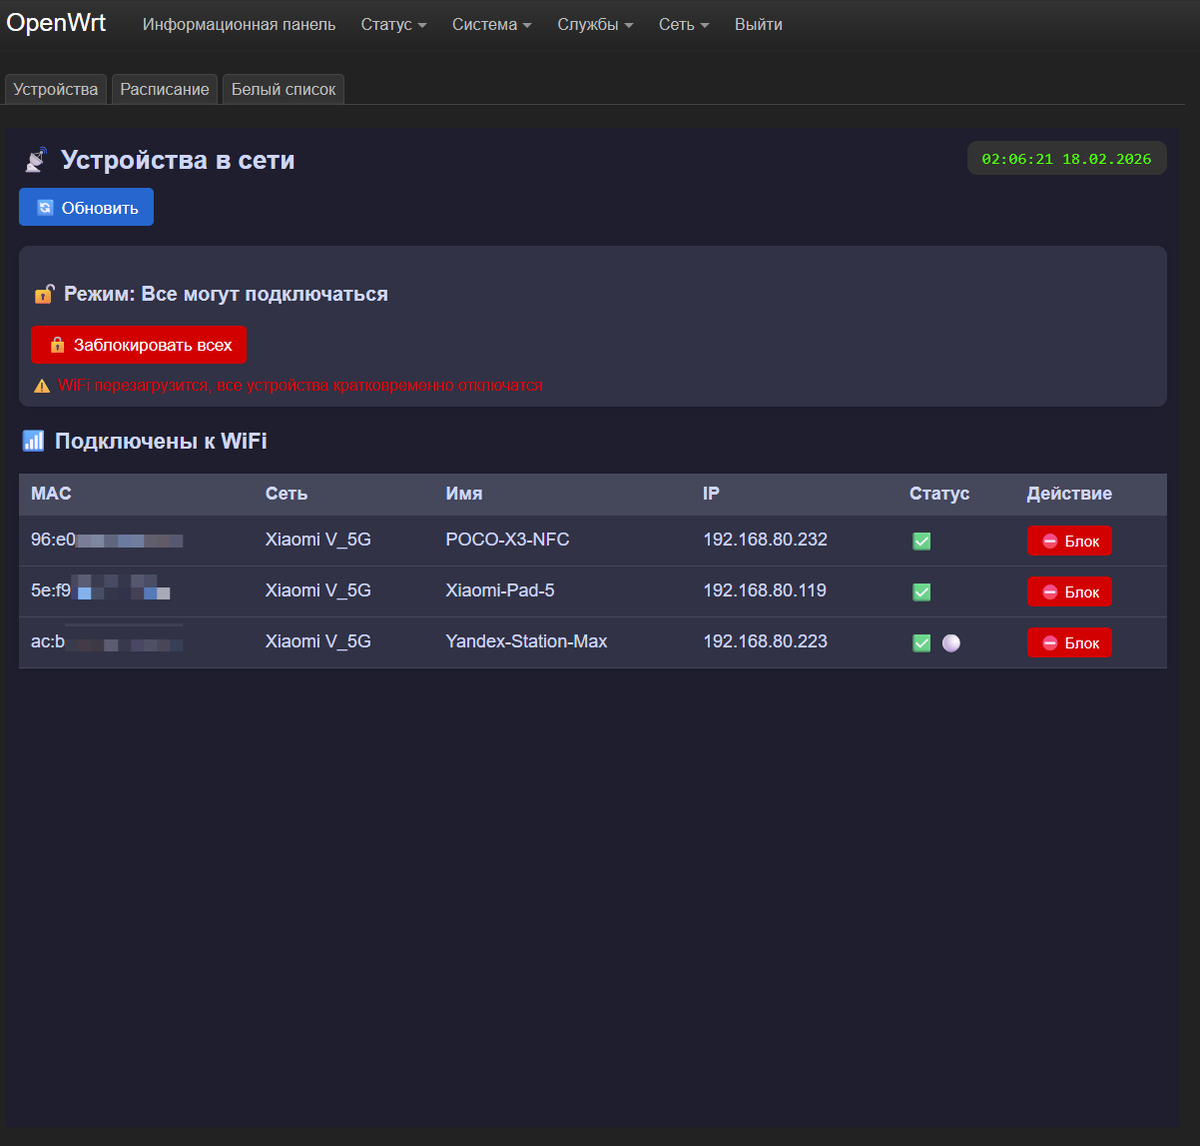Click Xiaomi V_5G network in Yandex-Station-Max row

click(318, 641)
